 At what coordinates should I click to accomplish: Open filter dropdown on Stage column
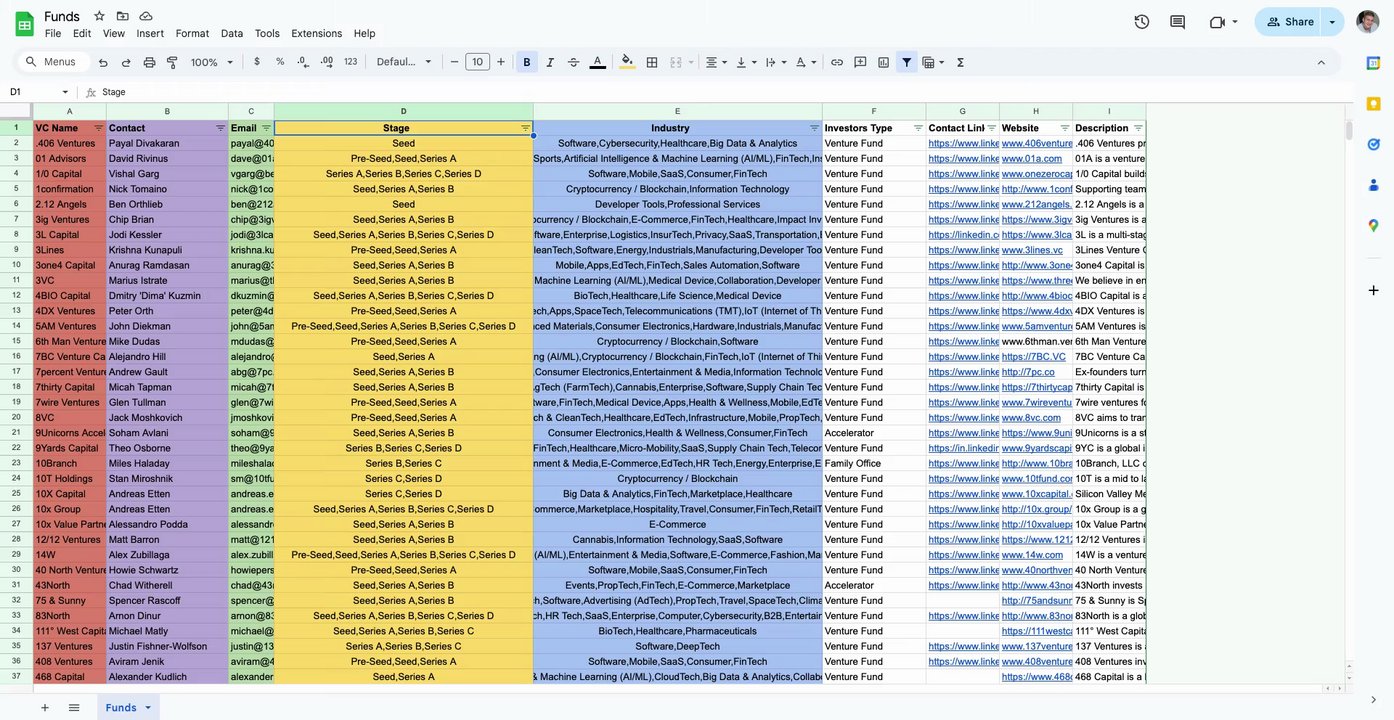point(526,128)
